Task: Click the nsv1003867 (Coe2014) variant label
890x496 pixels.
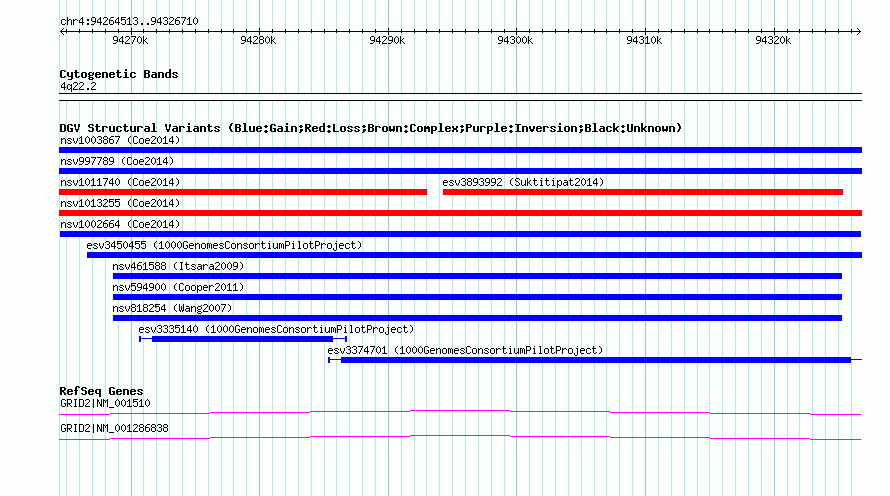Action: [120, 140]
